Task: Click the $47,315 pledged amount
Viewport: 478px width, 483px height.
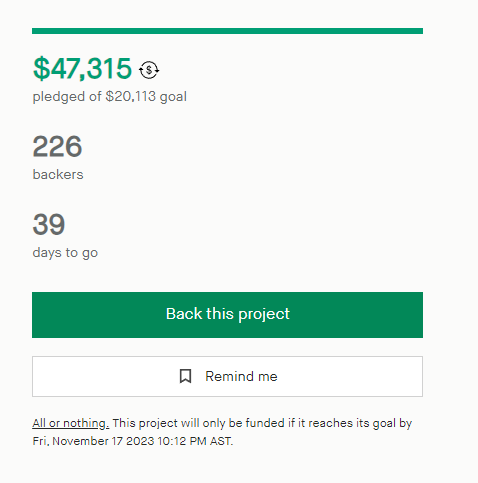Action: click(x=83, y=69)
